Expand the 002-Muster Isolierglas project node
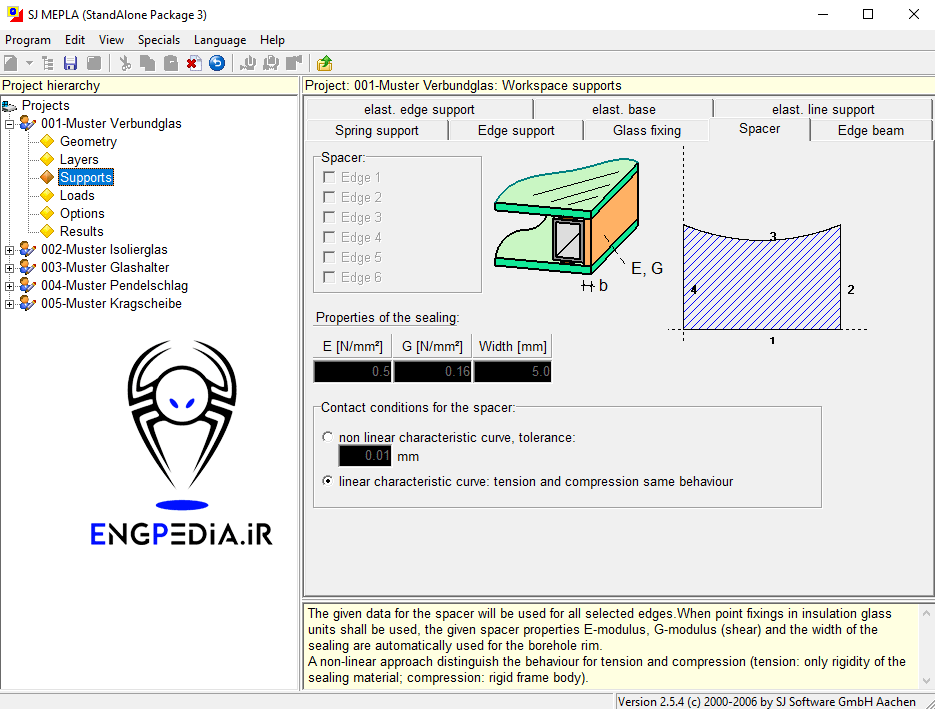The image size is (935, 709). 10,250
